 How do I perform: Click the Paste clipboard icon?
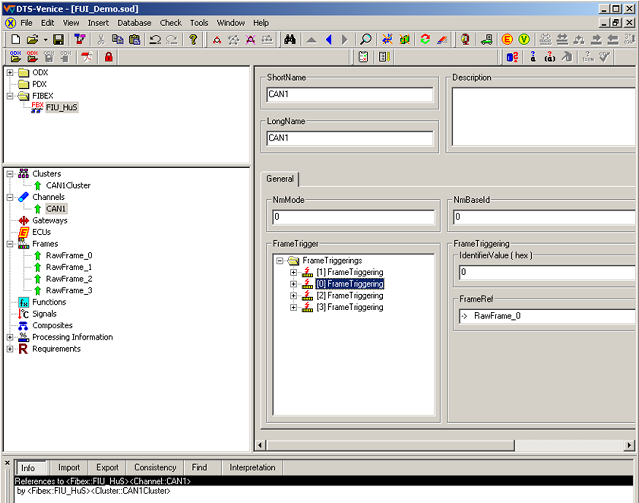pos(134,40)
